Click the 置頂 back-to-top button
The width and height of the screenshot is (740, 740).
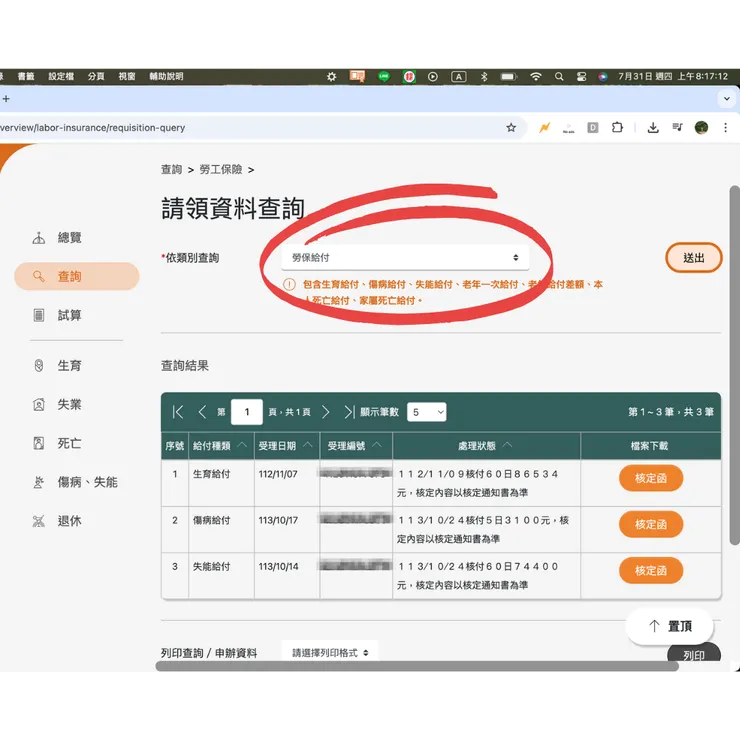[670, 626]
